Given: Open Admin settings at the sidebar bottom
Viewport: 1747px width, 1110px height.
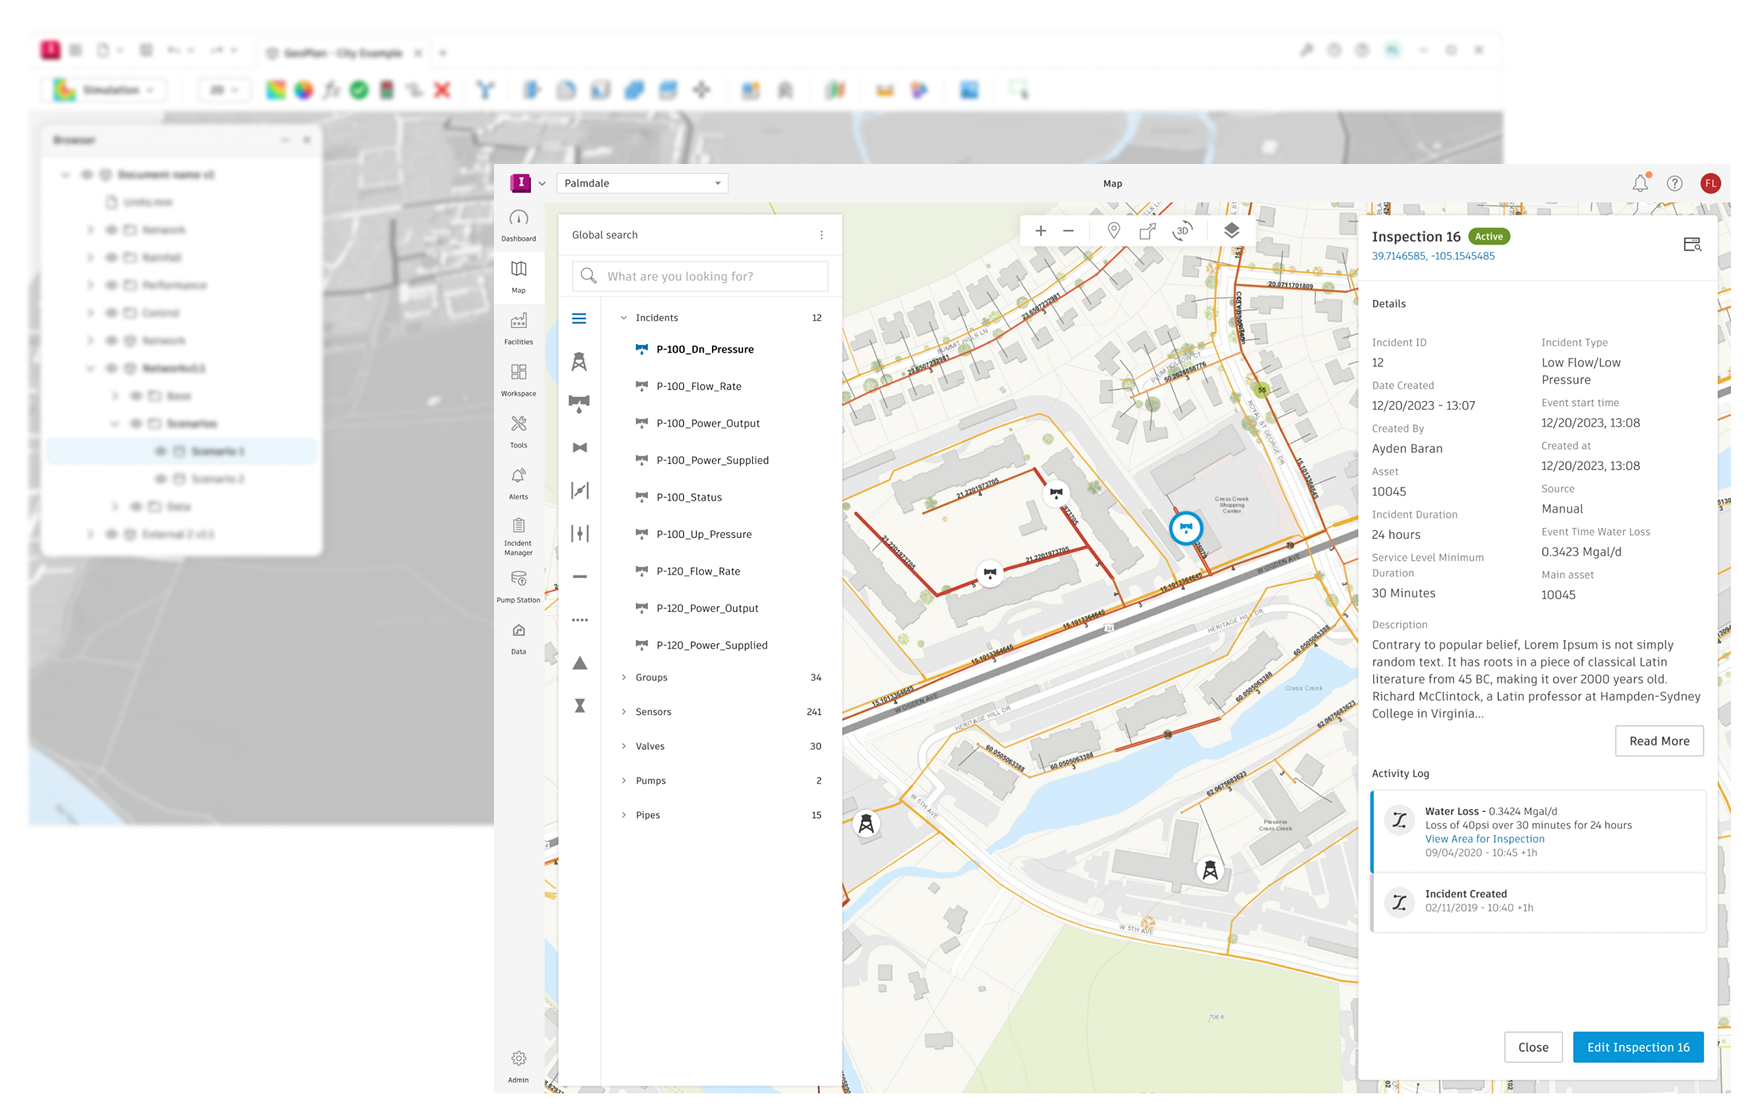Looking at the screenshot, I should tap(518, 1067).
